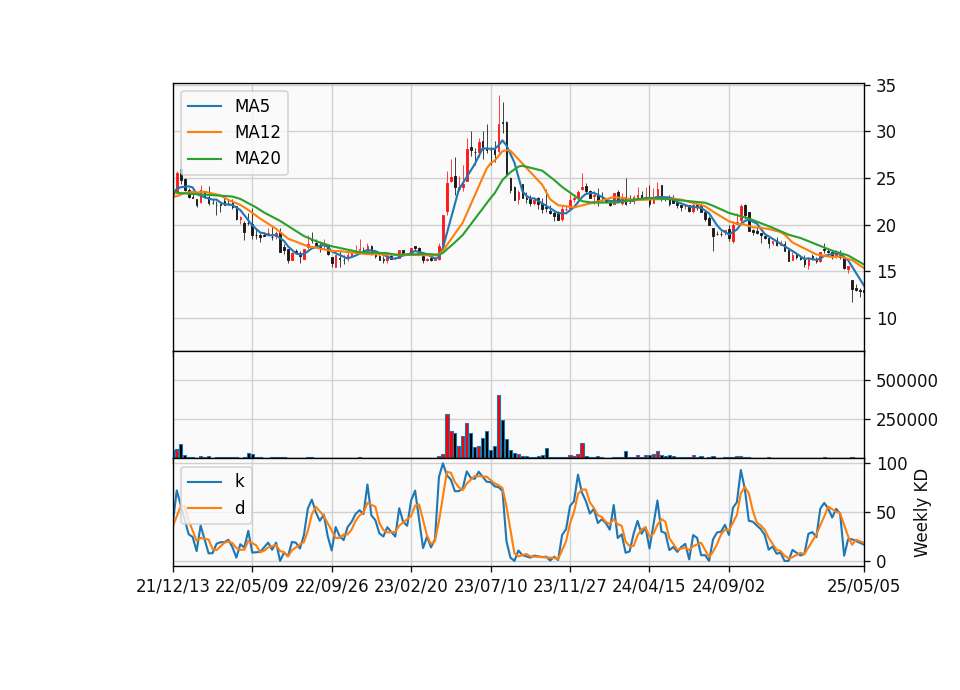
Task: Click the 24/04/15 date label
Action: coord(649,586)
